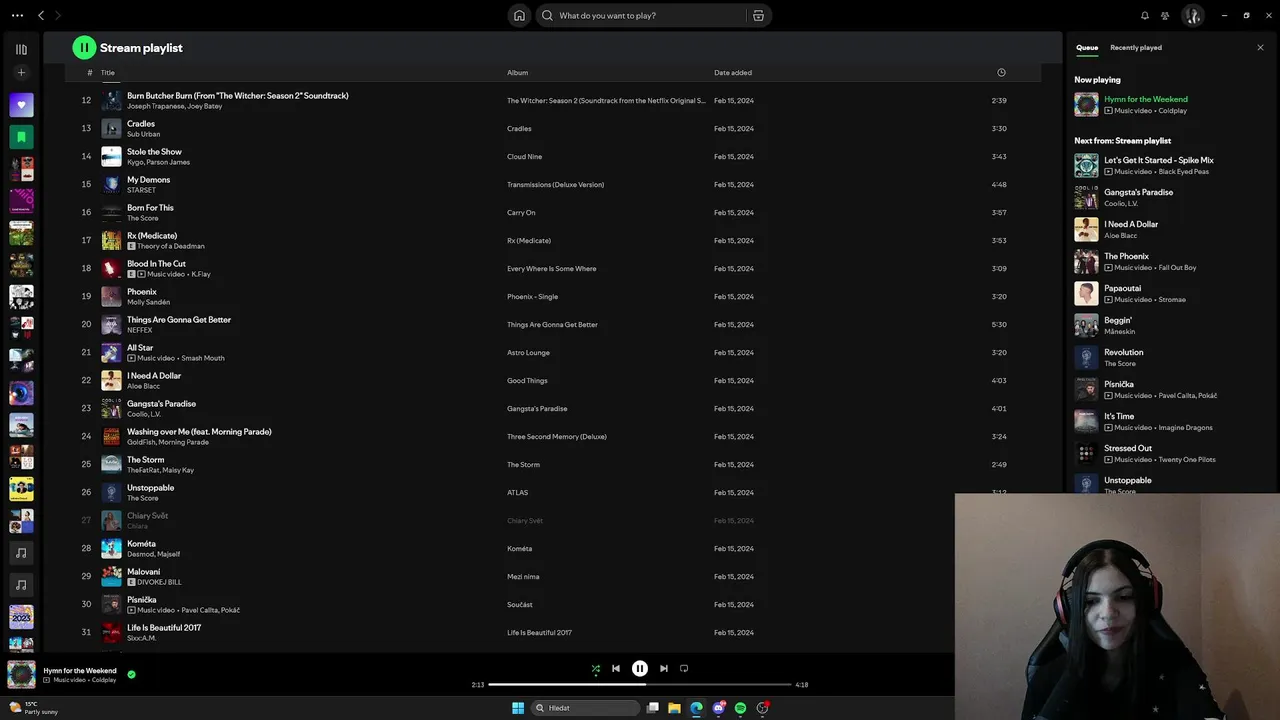Screen dimensions: 1280x720
Task: Open the Cradles album link
Action: pos(519,129)
